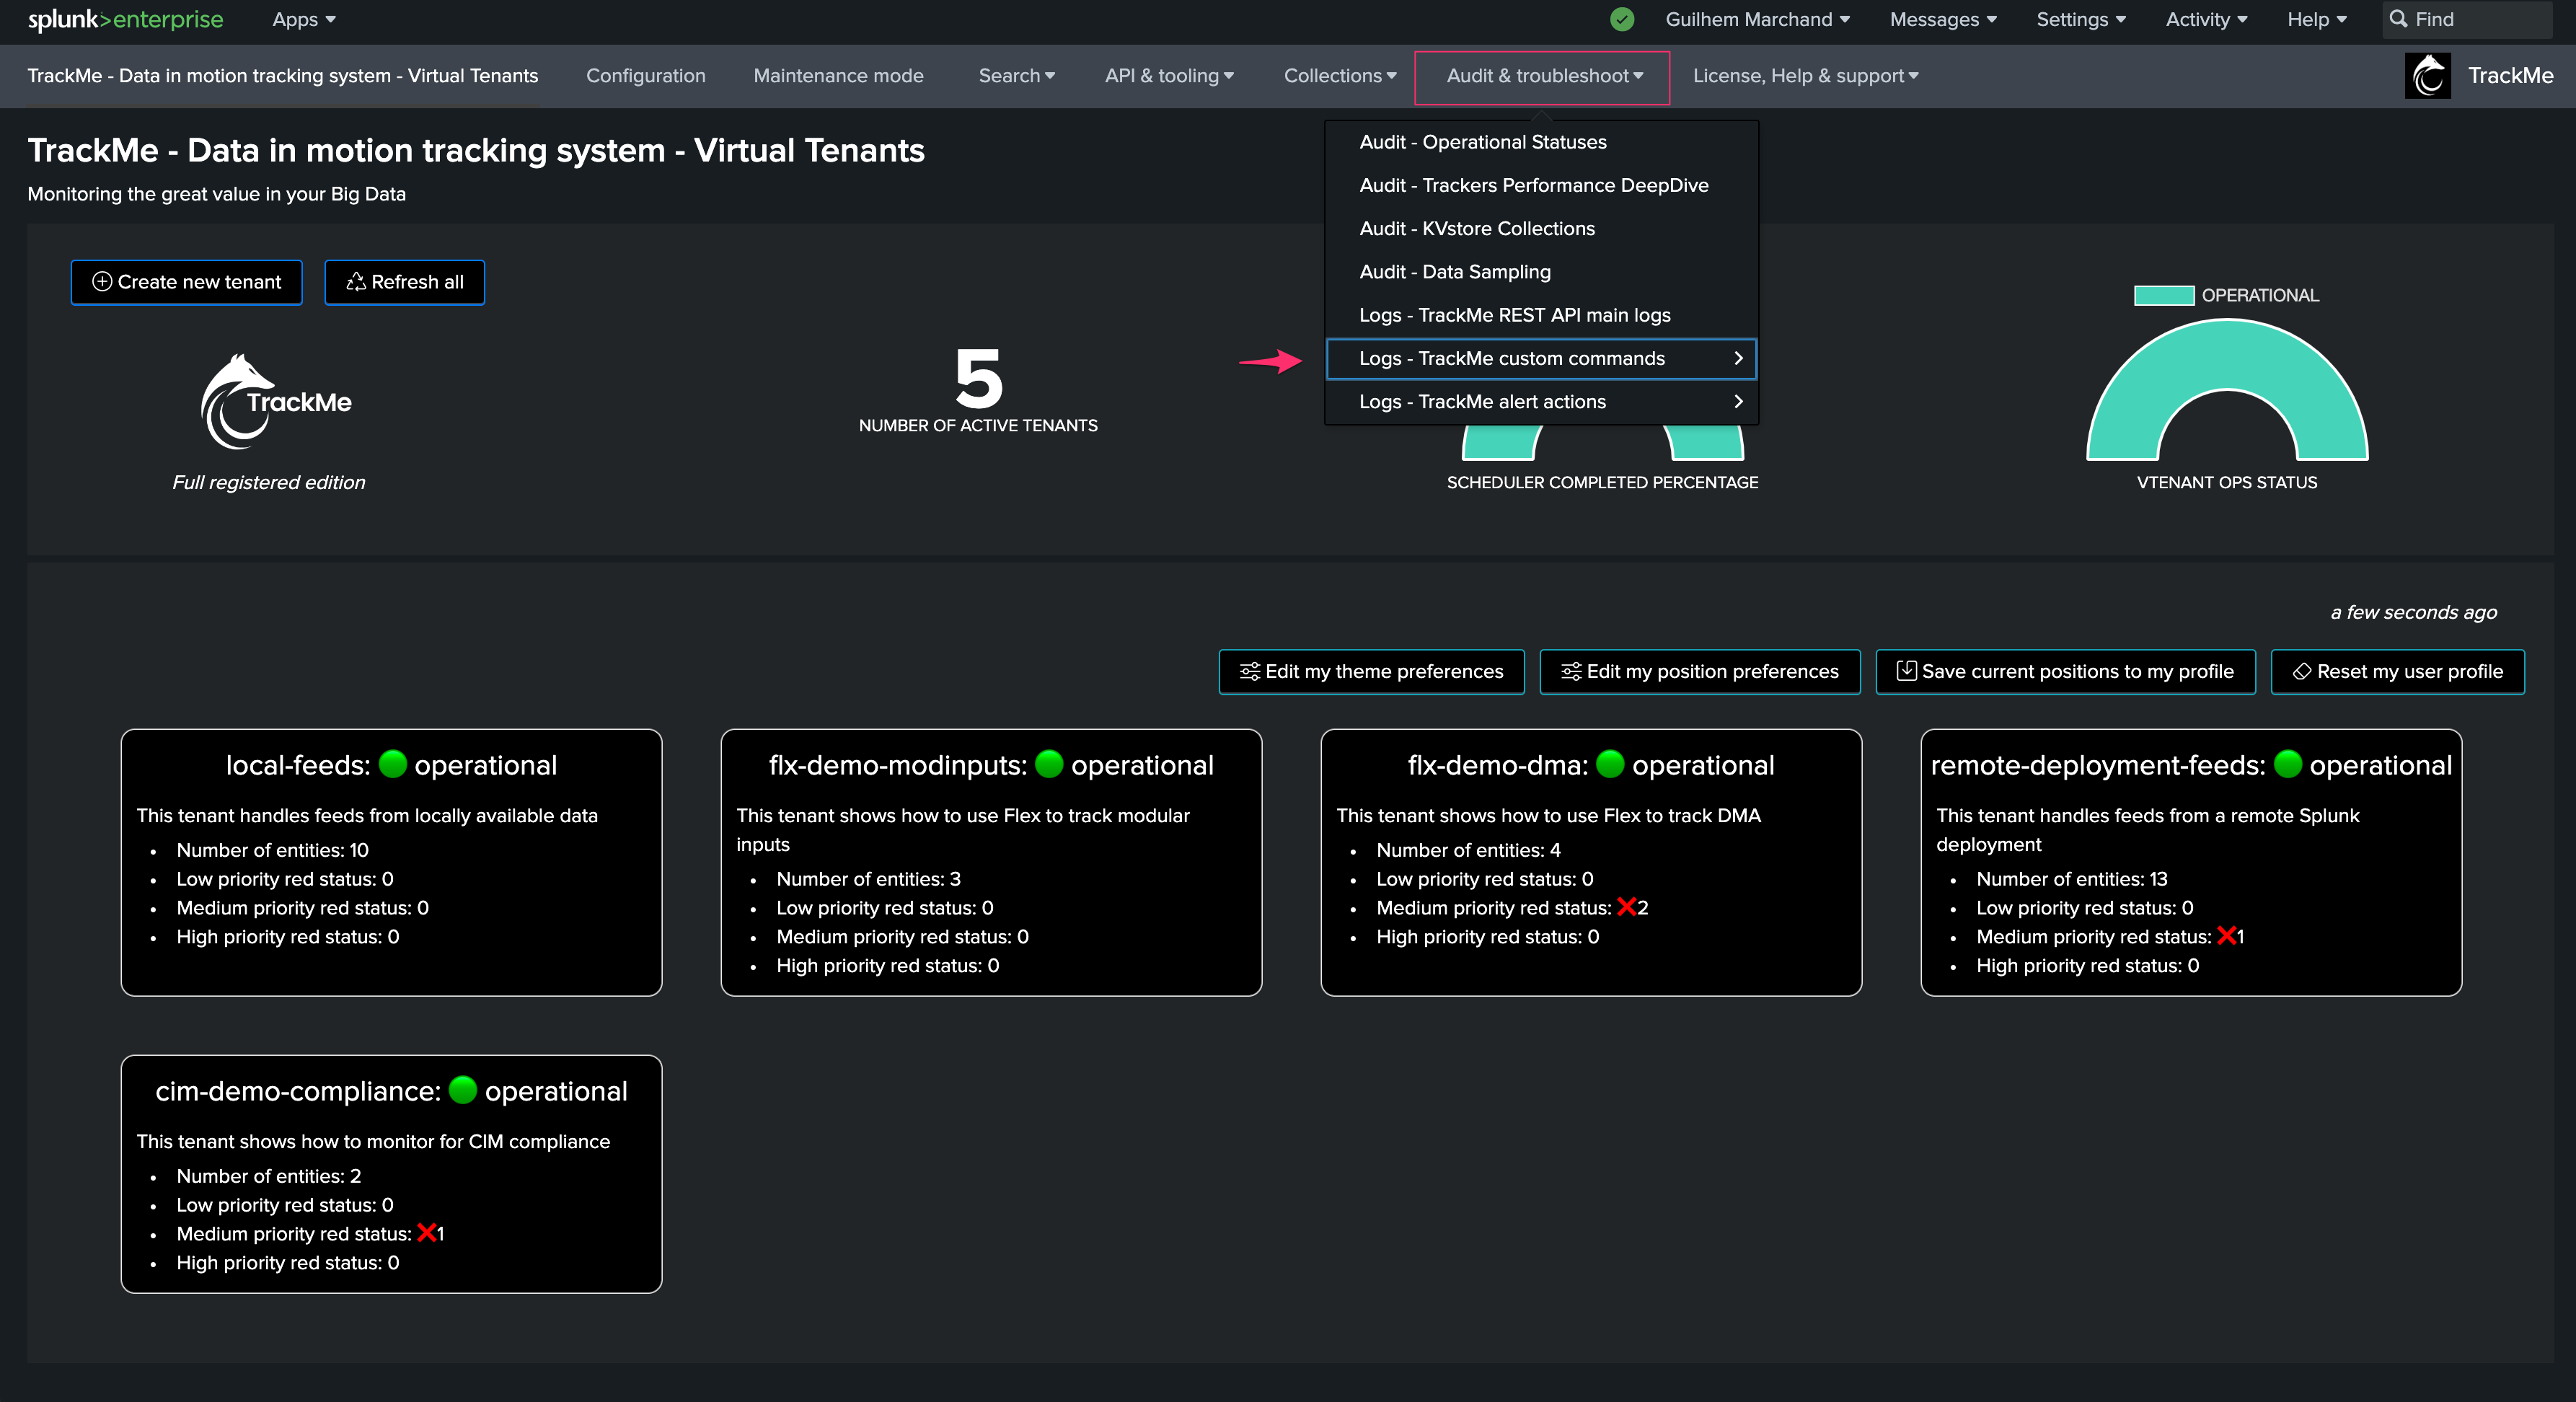Image resolution: width=2576 pixels, height=1402 pixels.
Task: Choose Audit - Data Sampling
Action: (1541, 271)
